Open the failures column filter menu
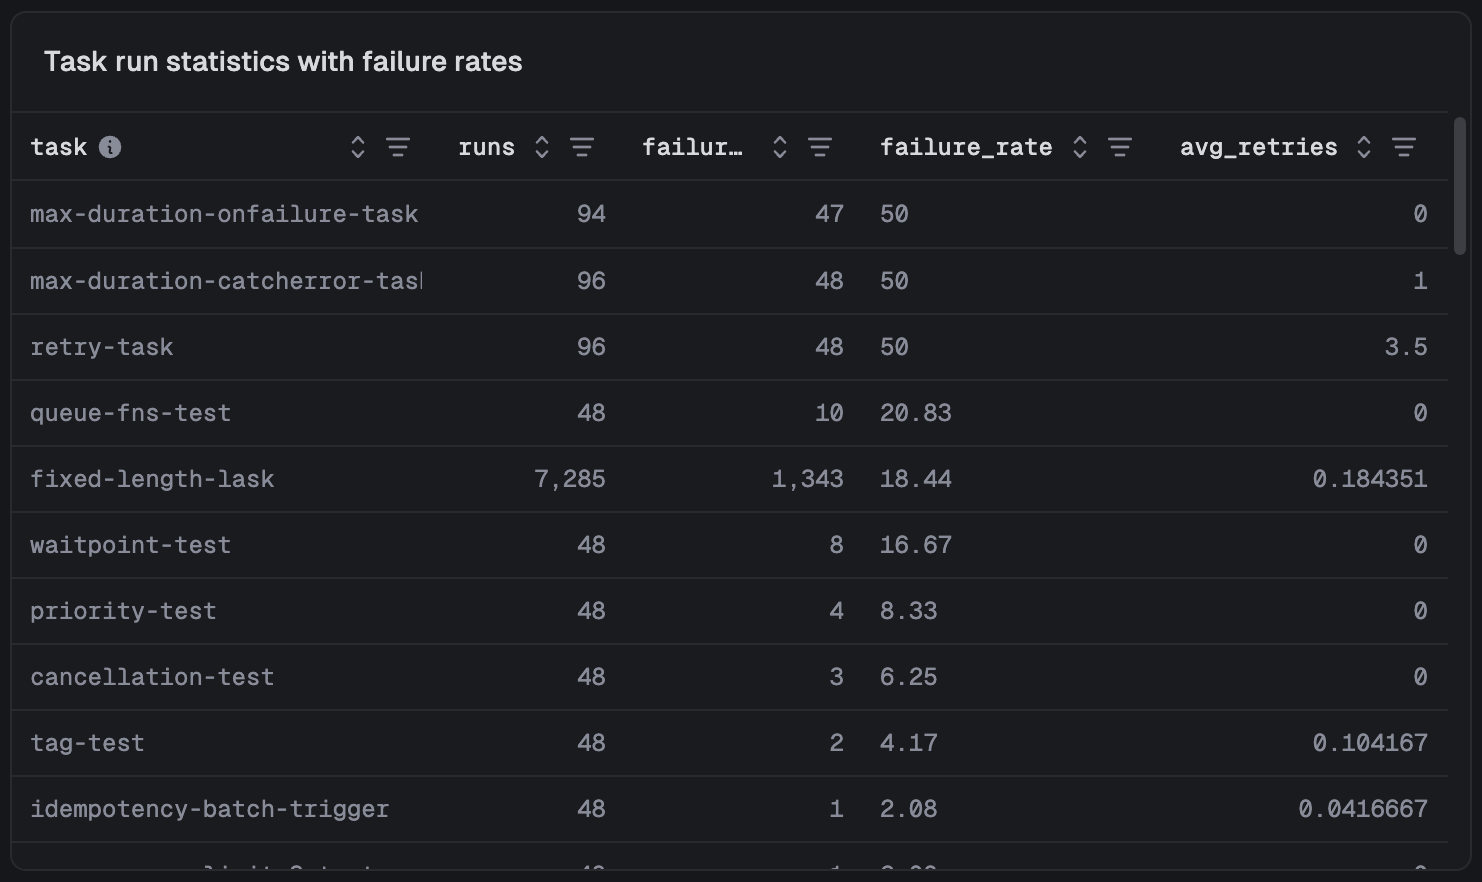Image resolution: width=1482 pixels, height=882 pixels. pyautogui.click(x=820, y=146)
